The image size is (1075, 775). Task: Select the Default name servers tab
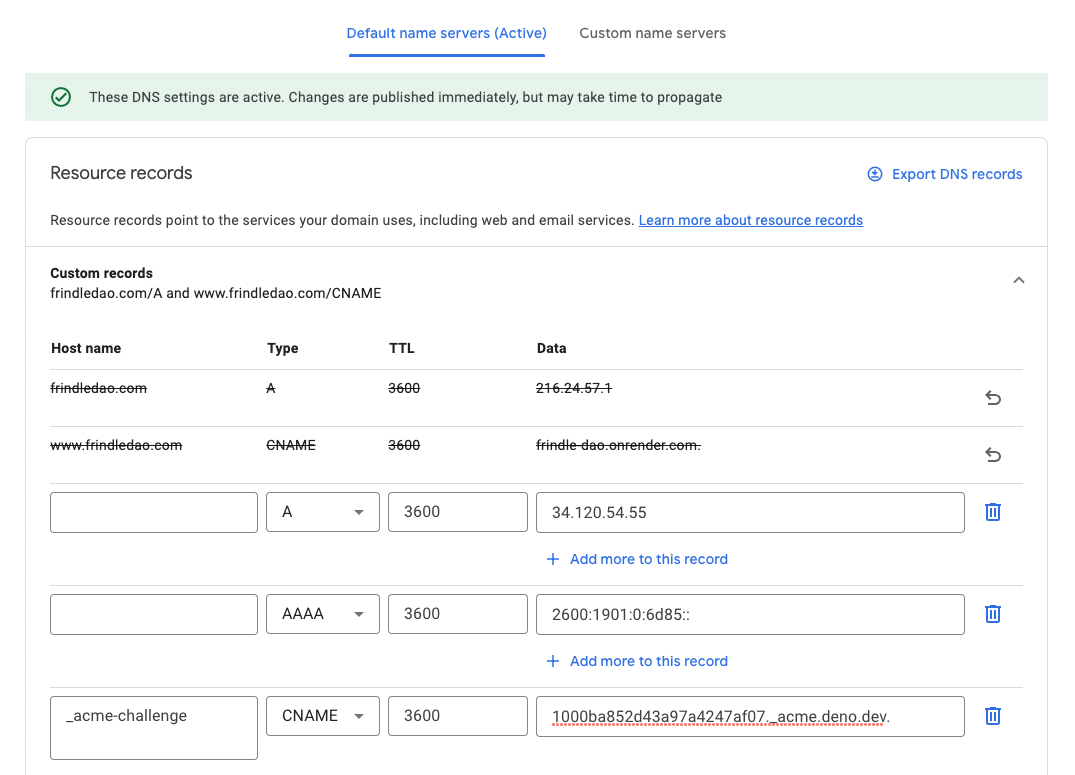[446, 33]
